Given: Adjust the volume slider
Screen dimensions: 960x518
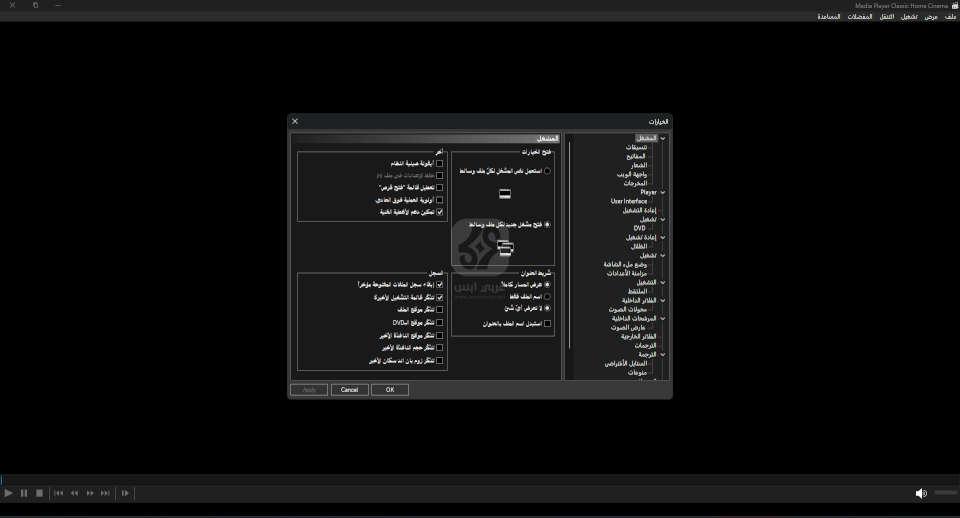Looking at the screenshot, I should (946, 493).
